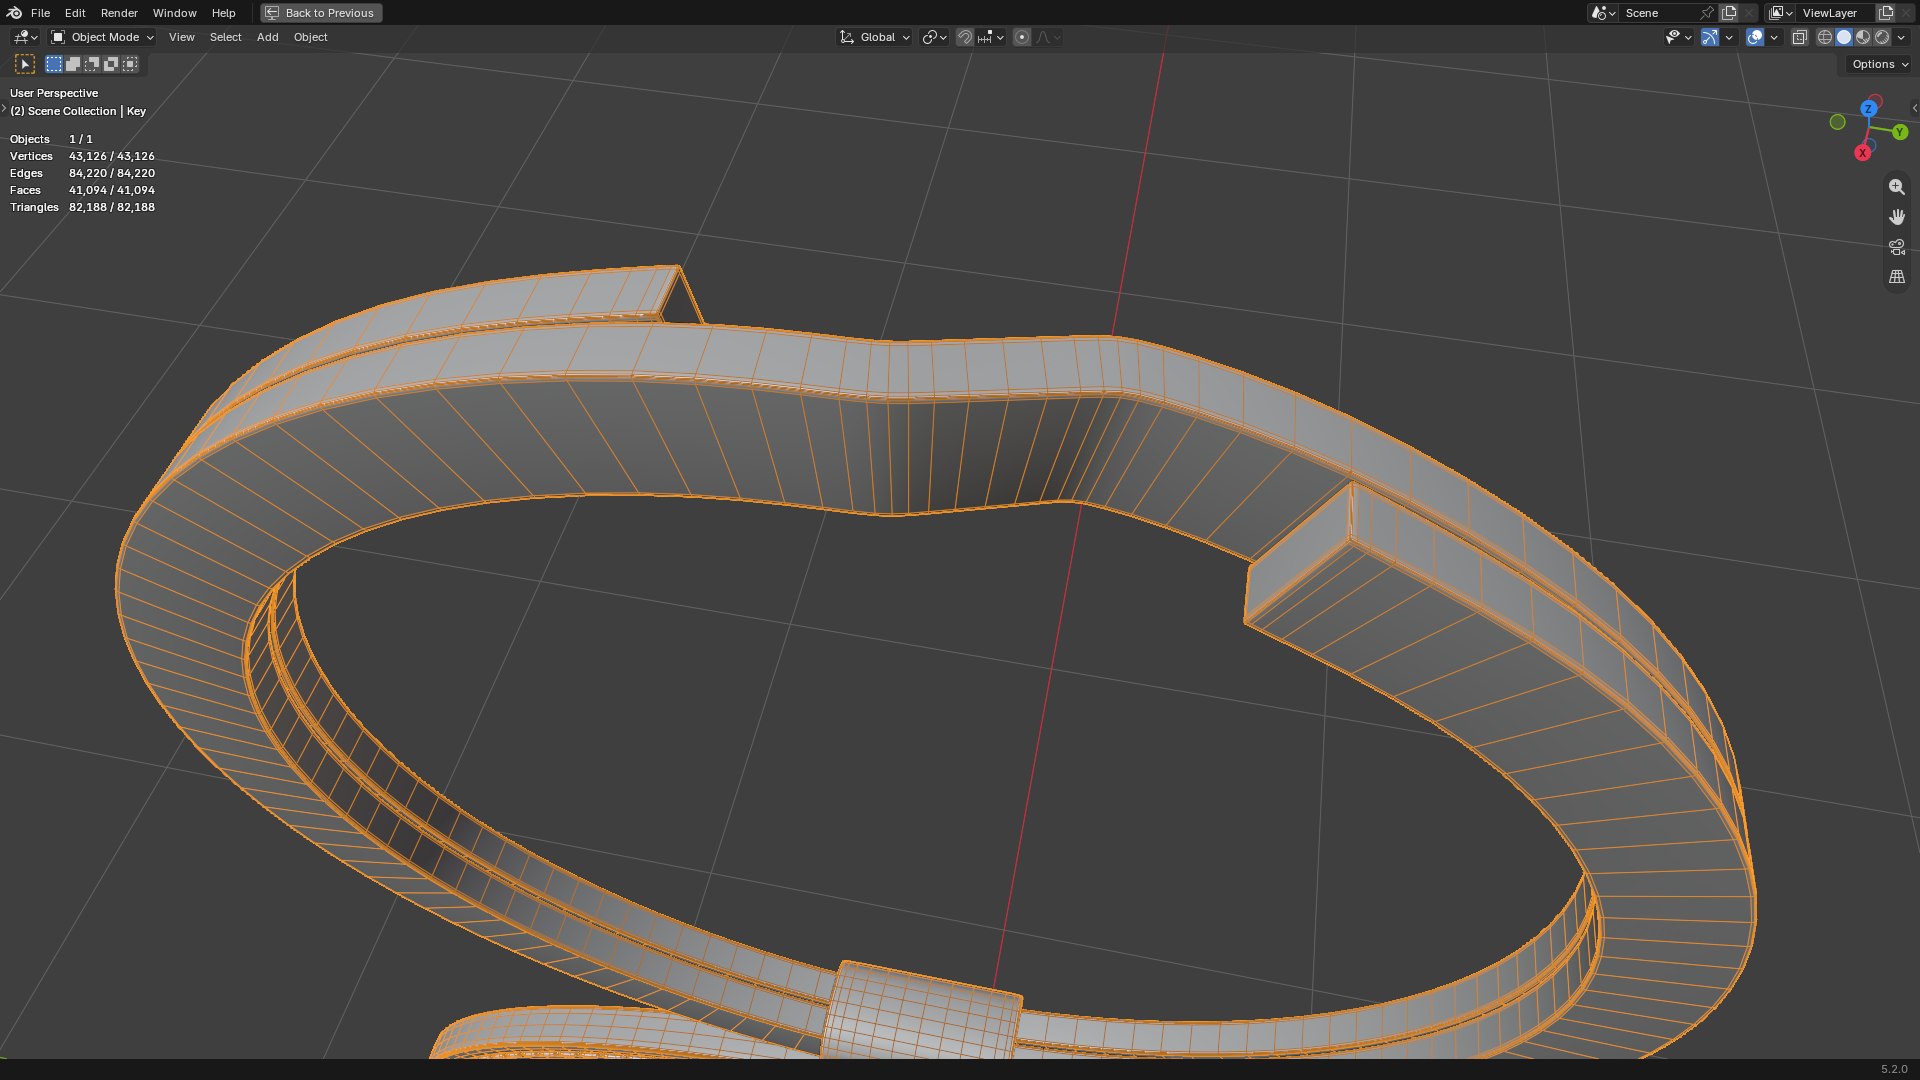This screenshot has height=1080, width=1920.
Task: Pin the scene to the workspace
Action: tap(1707, 13)
